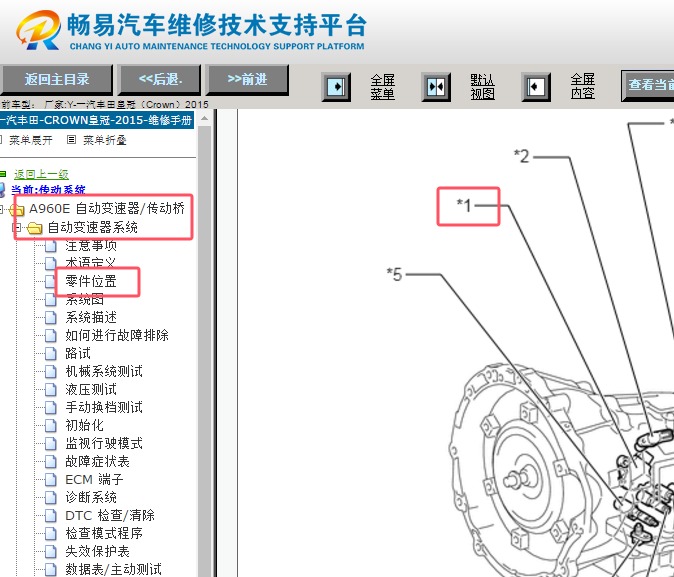
Task: Click the 全屏菜单 panel icon
Action: click(336, 87)
